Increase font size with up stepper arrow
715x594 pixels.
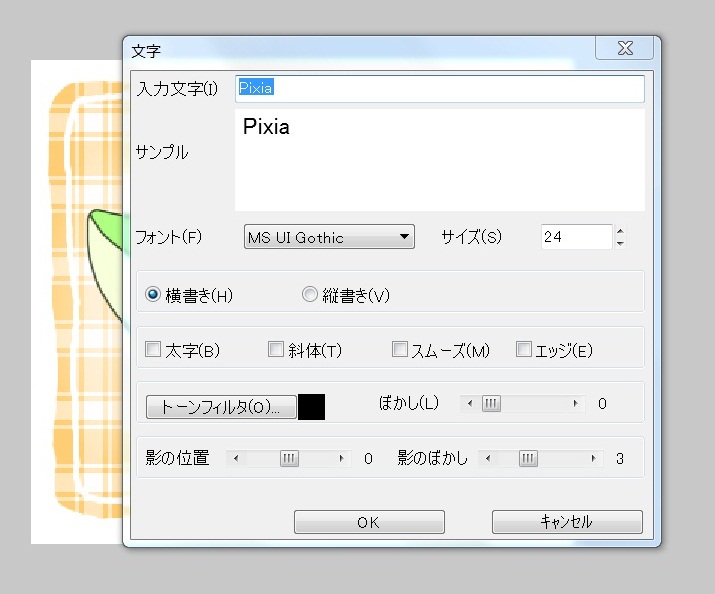(620, 231)
